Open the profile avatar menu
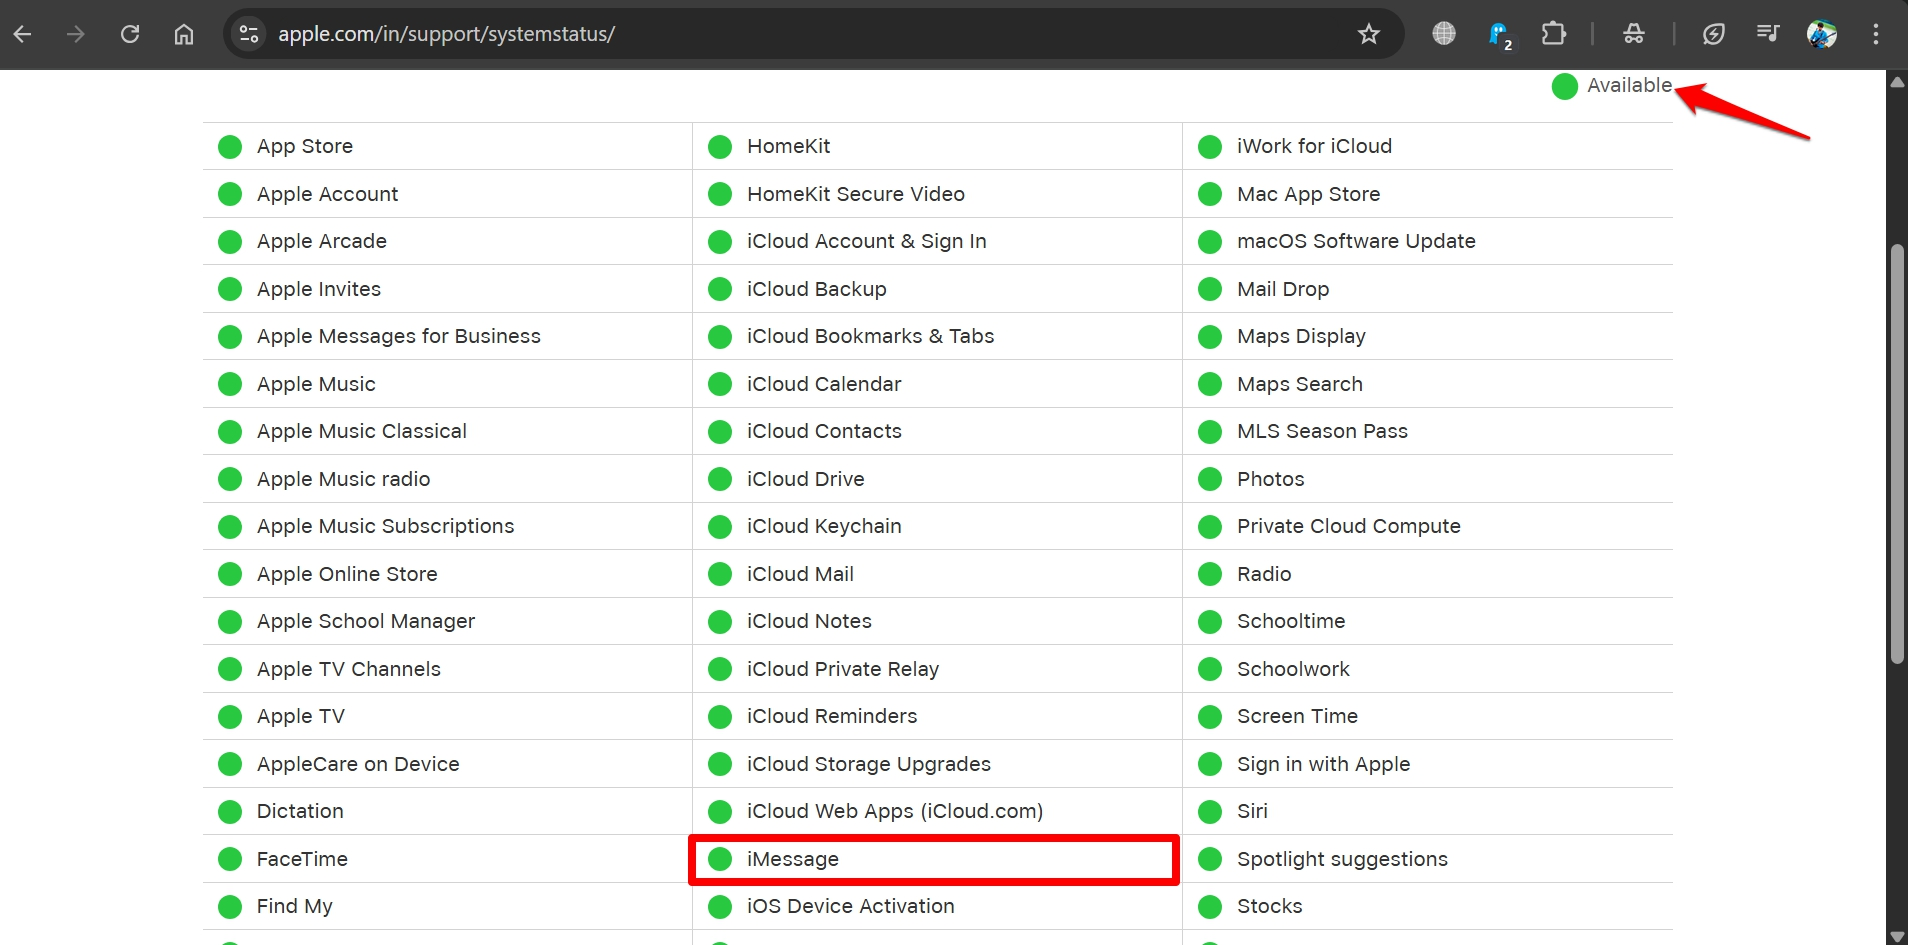Image resolution: width=1908 pixels, height=945 pixels. pos(1821,34)
